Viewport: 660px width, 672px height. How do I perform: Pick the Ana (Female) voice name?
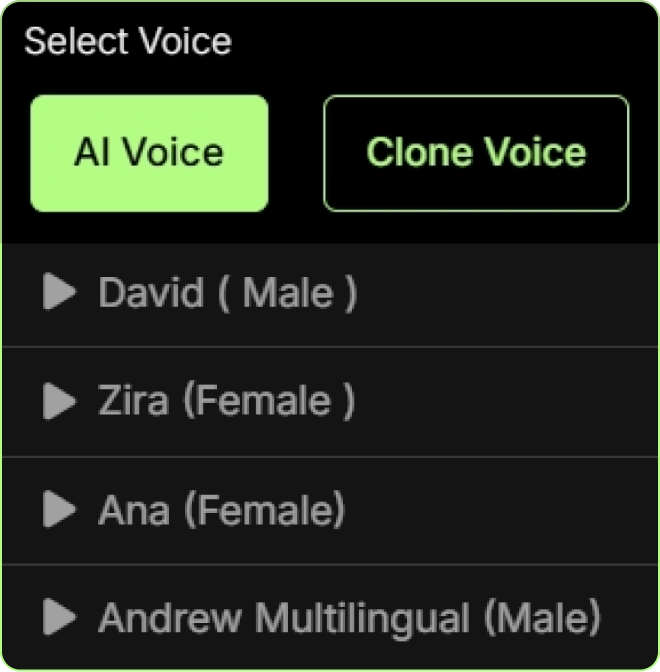221,510
